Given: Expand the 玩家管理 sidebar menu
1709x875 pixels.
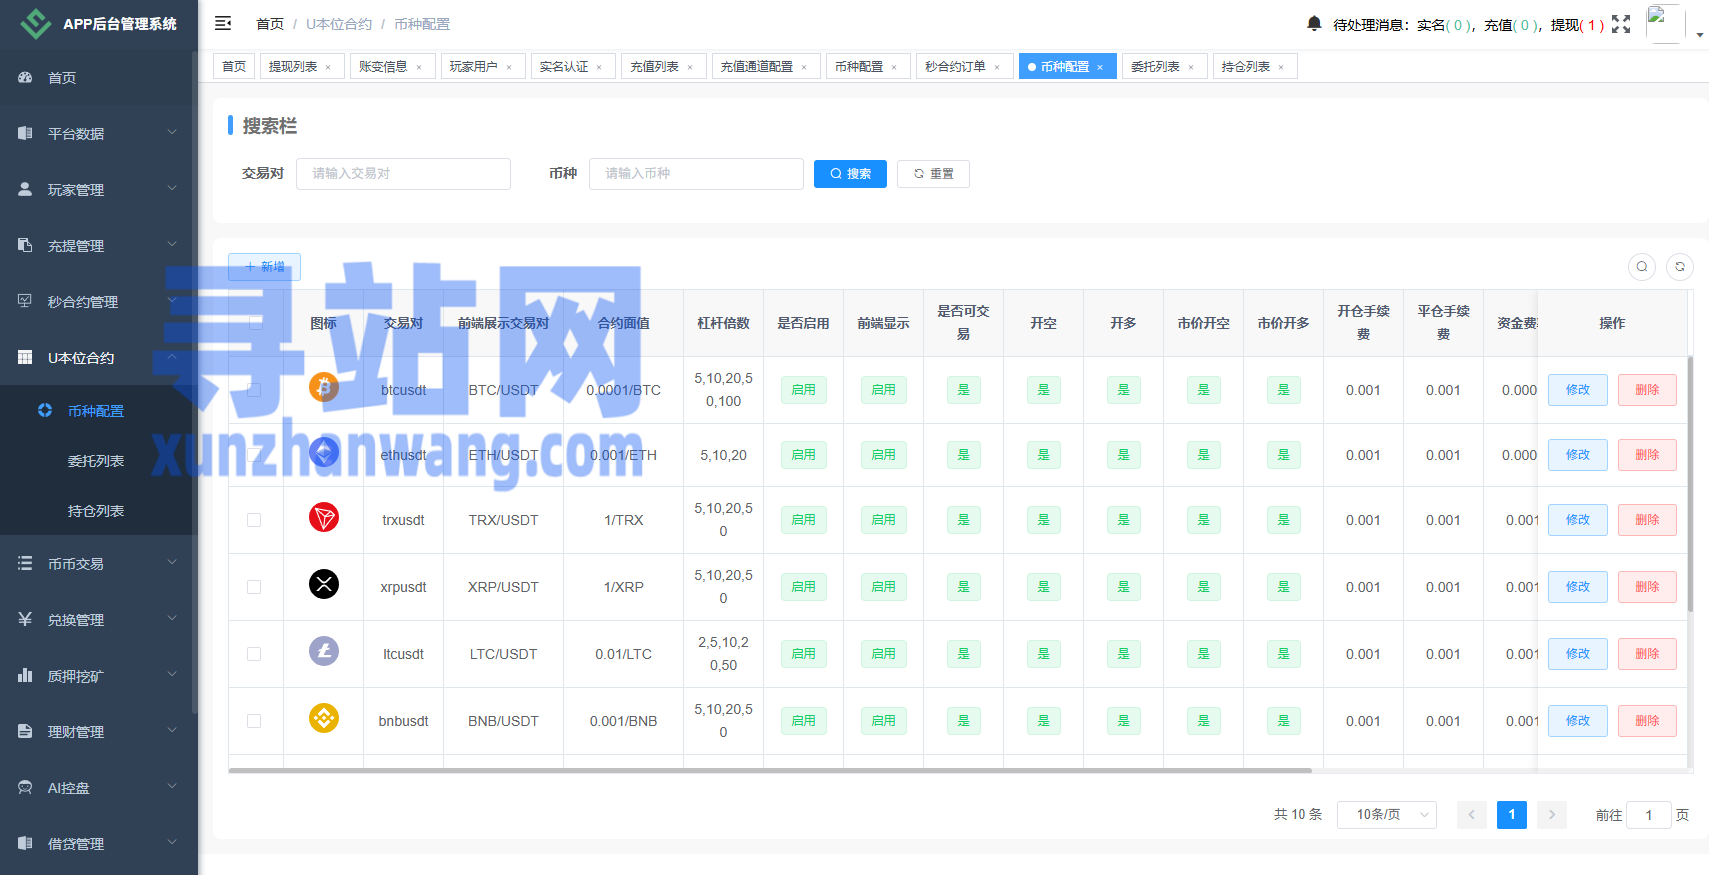Looking at the screenshot, I should [x=98, y=190].
